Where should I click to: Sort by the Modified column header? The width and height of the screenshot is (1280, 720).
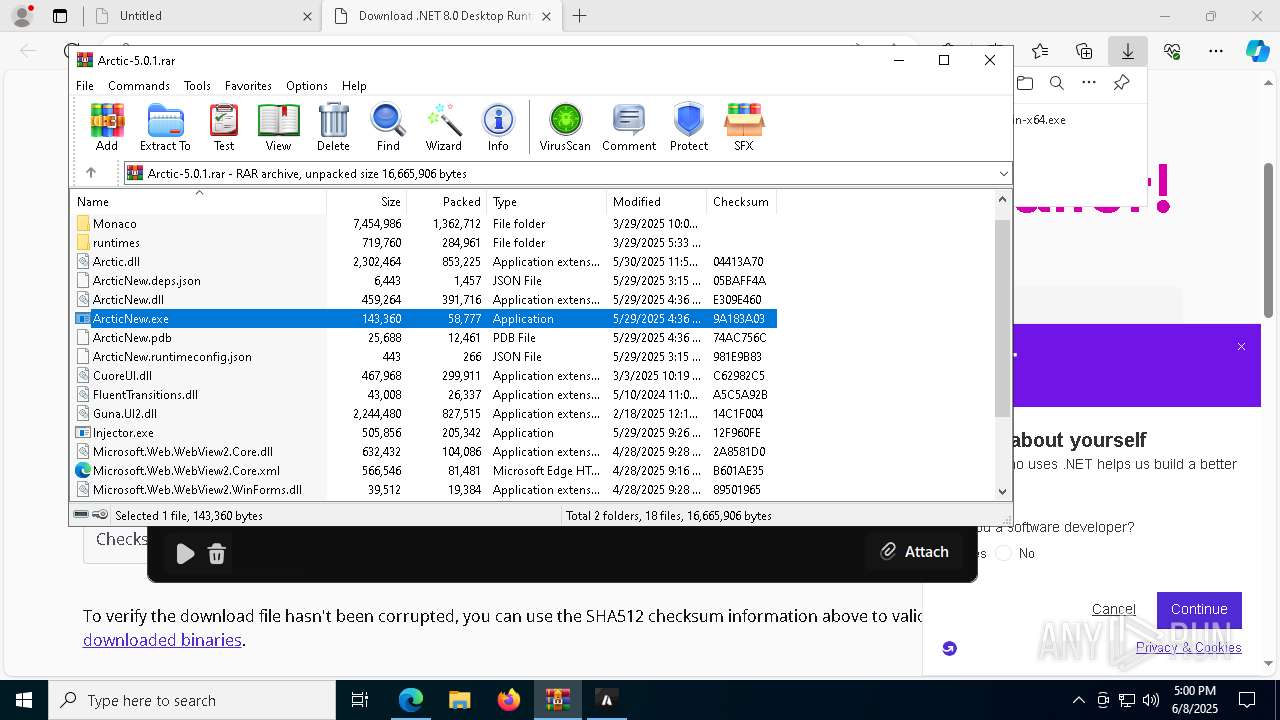point(656,202)
